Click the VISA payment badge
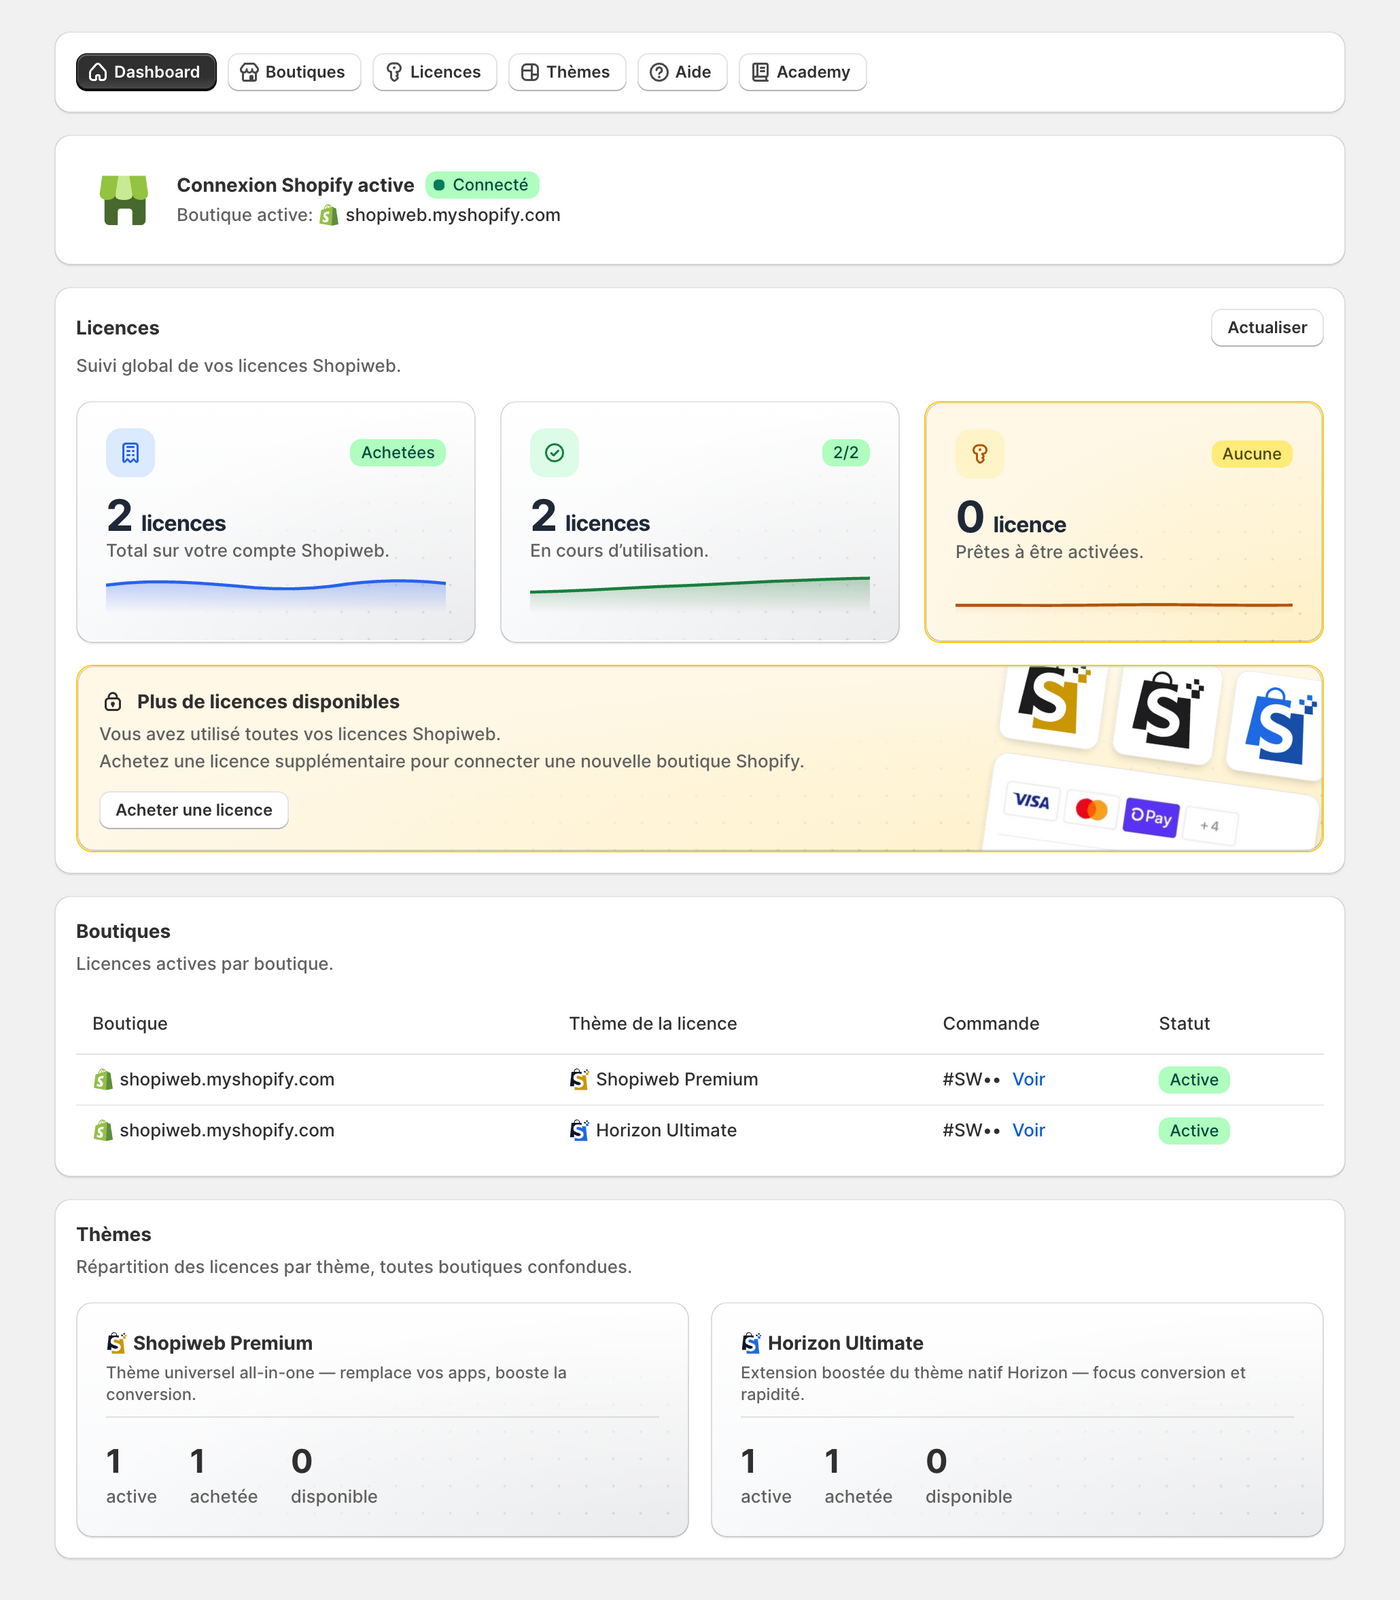 pyautogui.click(x=1032, y=801)
